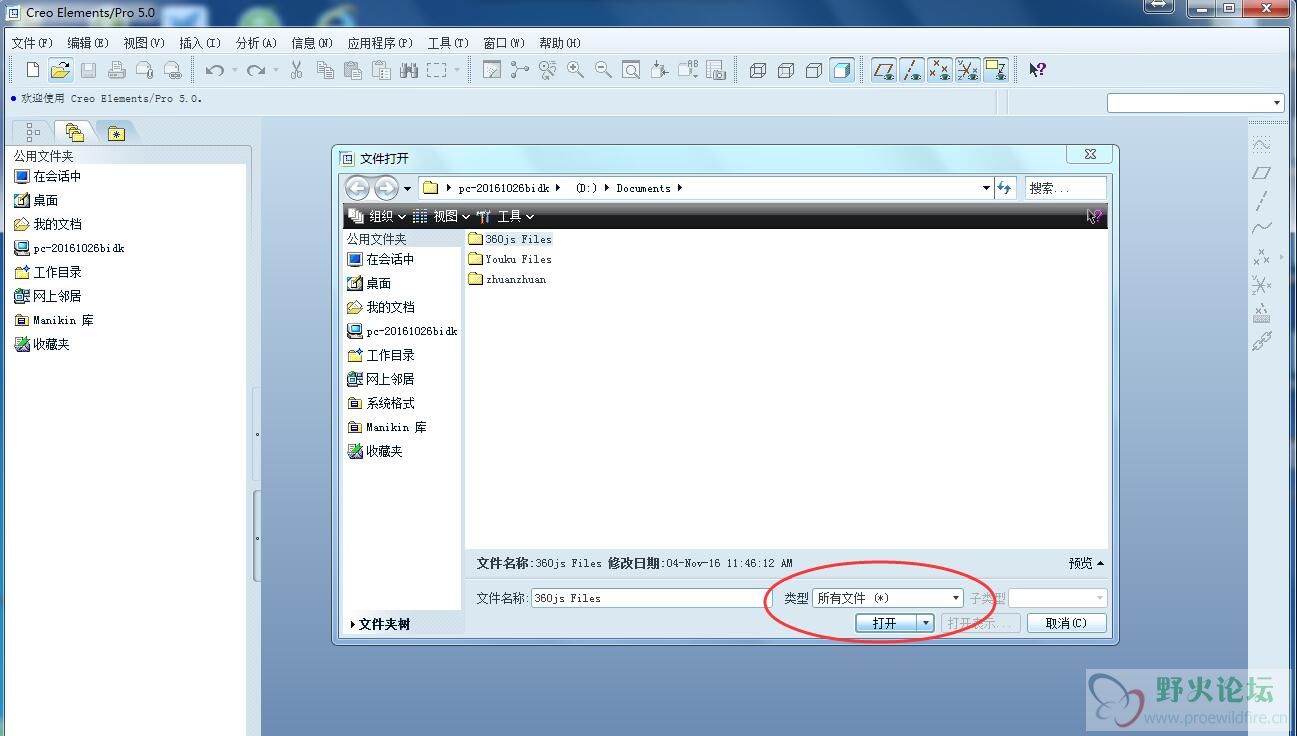Open the 组织 dropdown in the dialog
This screenshot has height=736, width=1297.
(377, 216)
